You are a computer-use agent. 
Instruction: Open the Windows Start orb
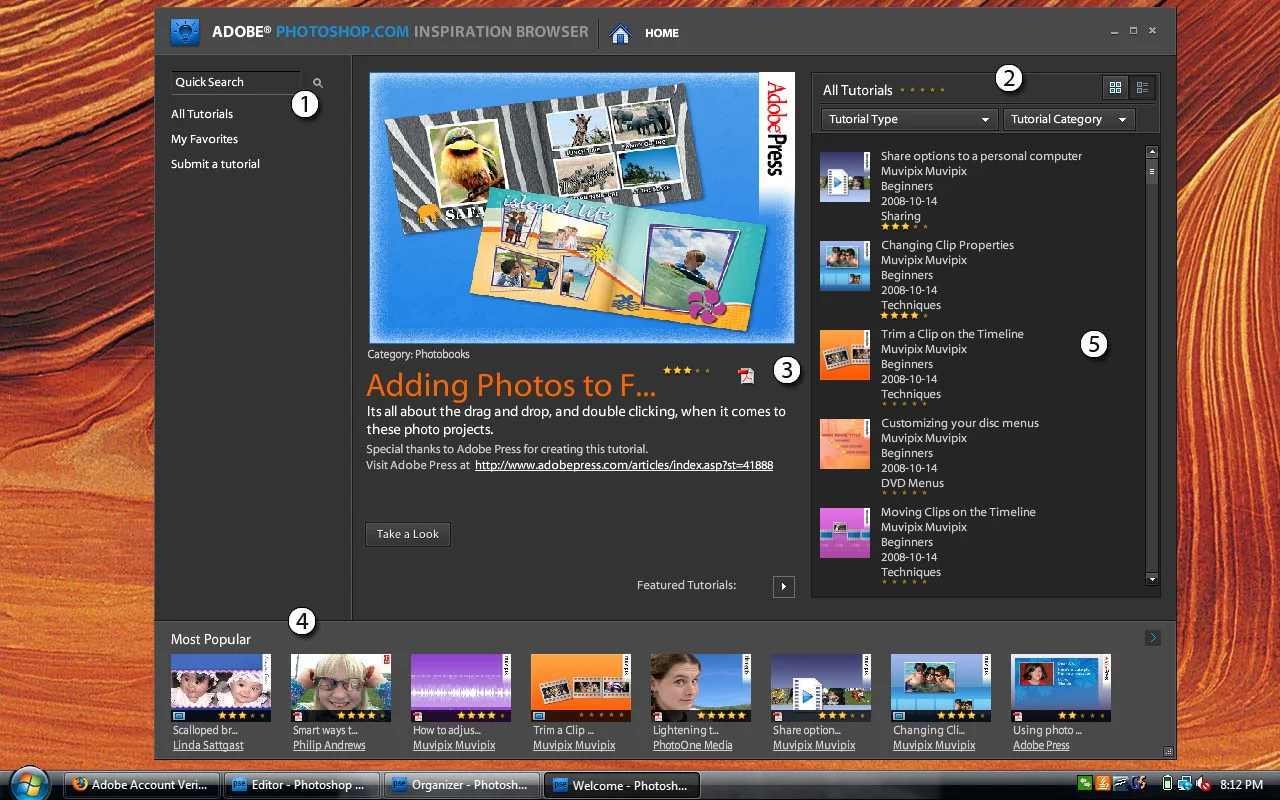click(x=28, y=782)
